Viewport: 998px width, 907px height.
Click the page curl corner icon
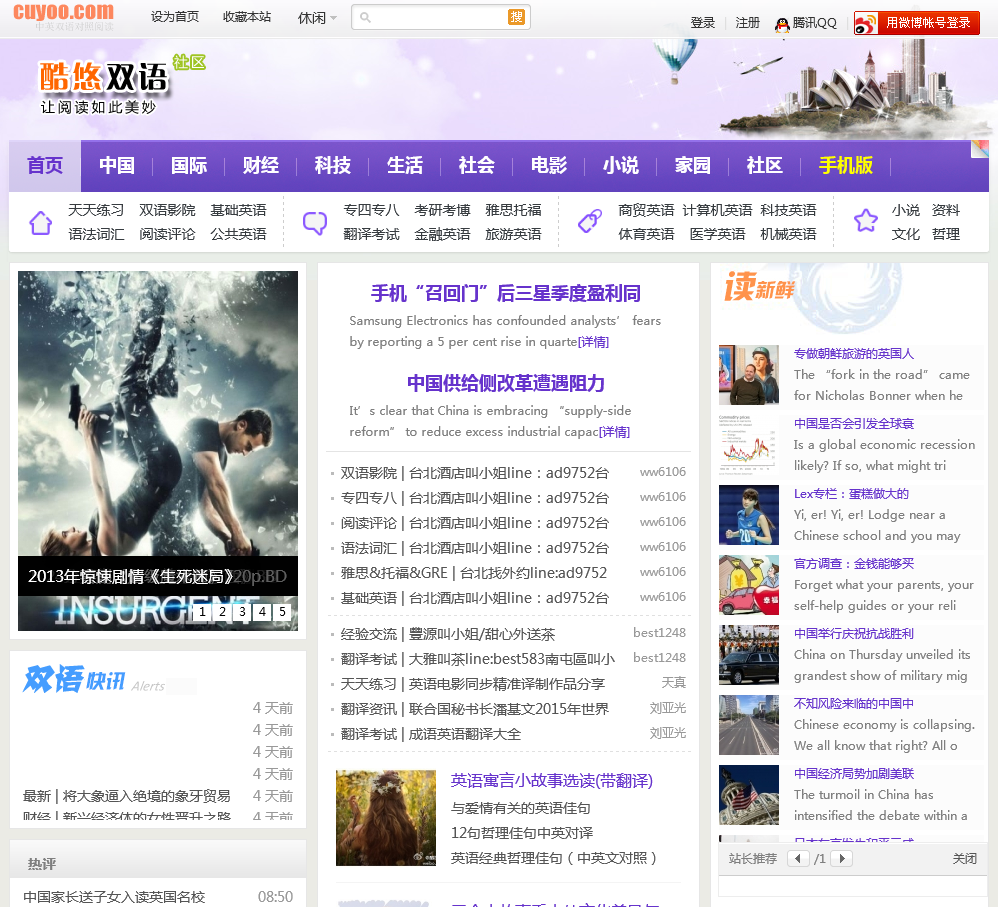click(980, 149)
